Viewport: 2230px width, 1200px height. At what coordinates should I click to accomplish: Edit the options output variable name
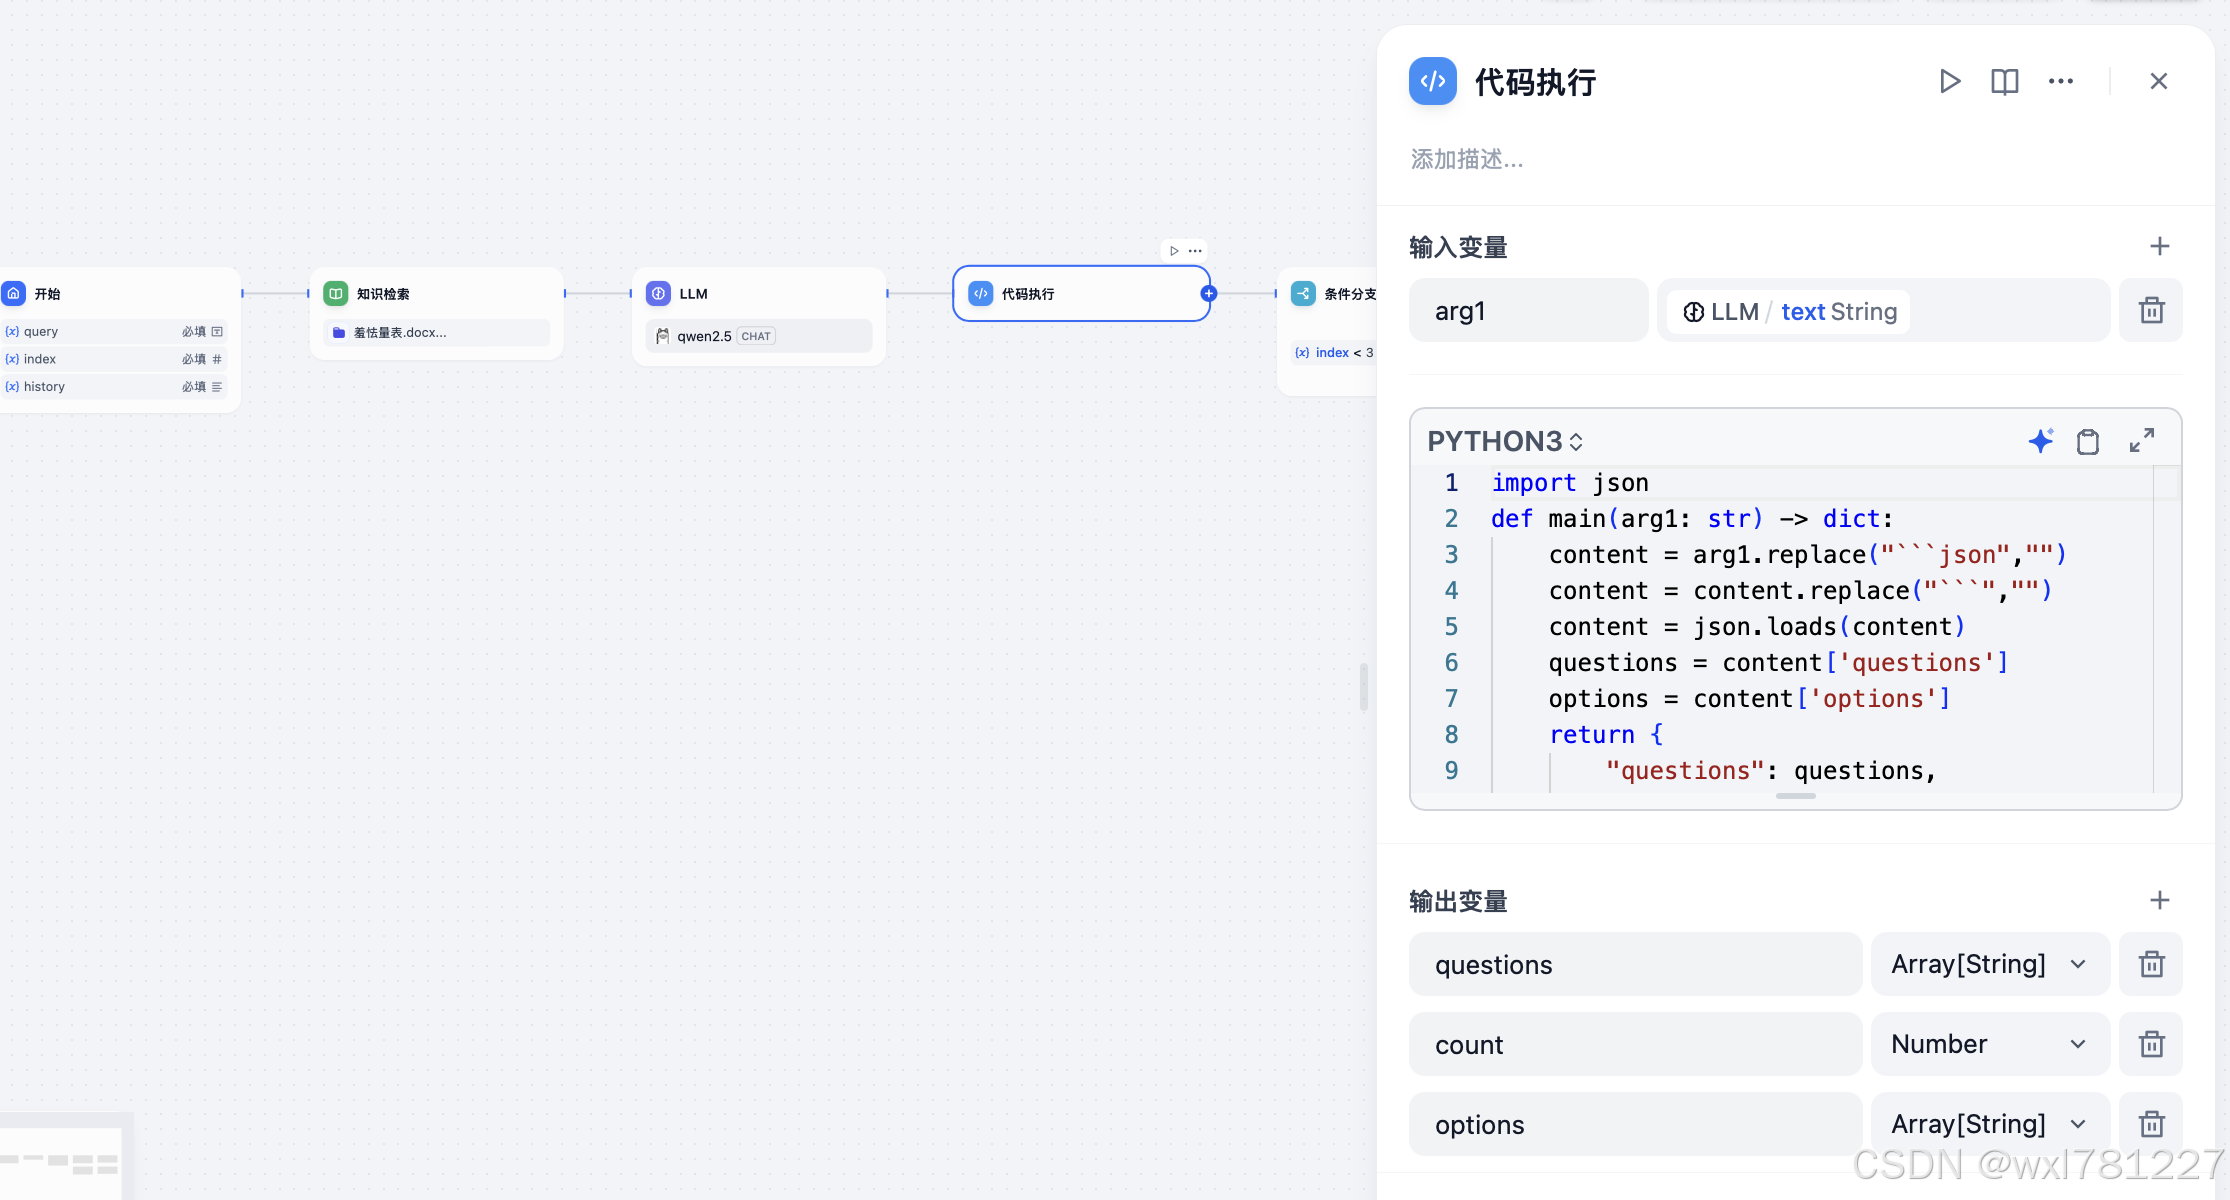point(1636,1124)
